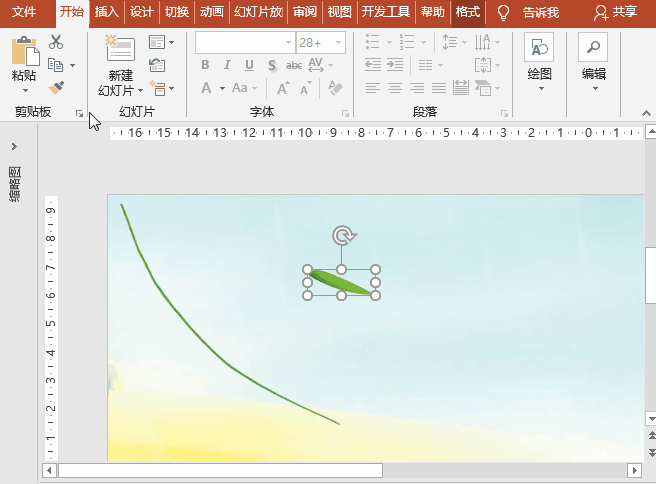Toggle text Shadow formatting

272,65
